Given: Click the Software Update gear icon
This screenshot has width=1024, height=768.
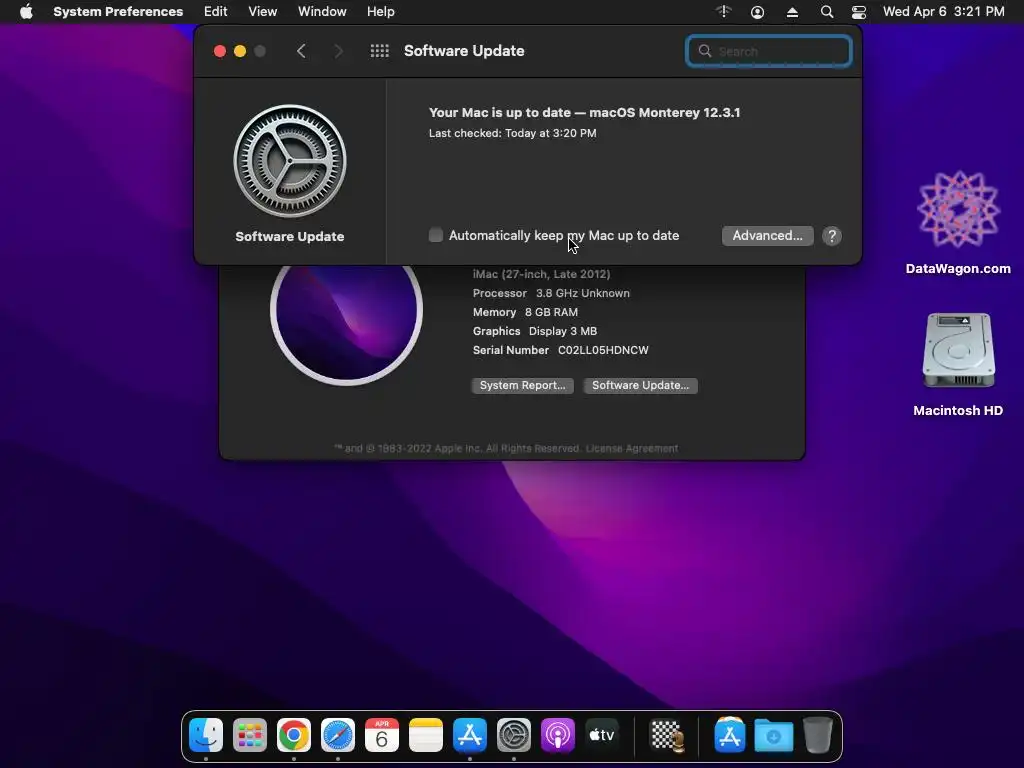Looking at the screenshot, I should pos(290,161).
